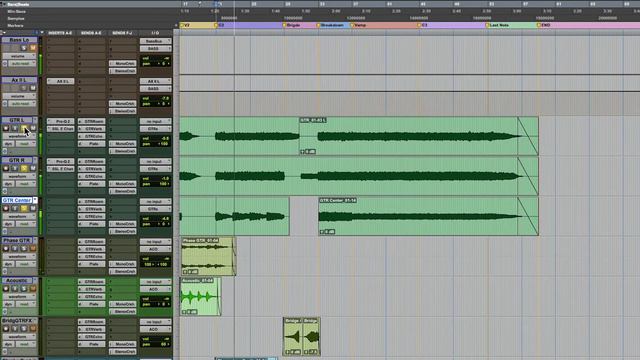The image size is (640, 360).
Task: Jump to Vamp marker
Action: pos(359,25)
